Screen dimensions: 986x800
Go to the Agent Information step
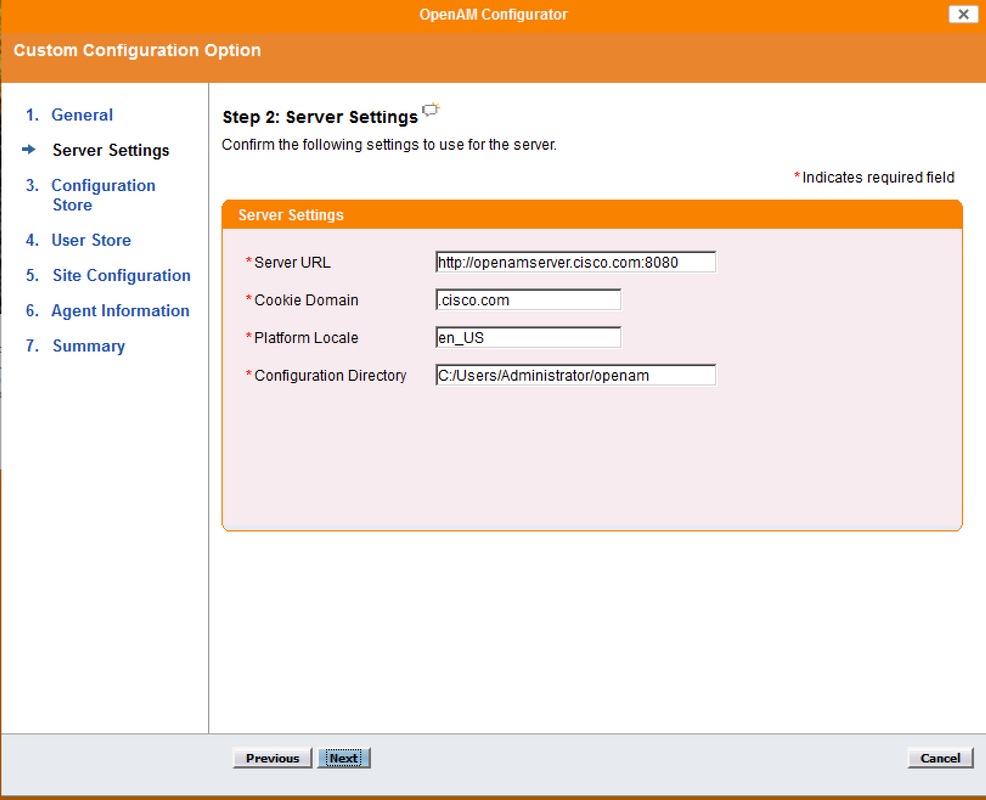point(120,310)
